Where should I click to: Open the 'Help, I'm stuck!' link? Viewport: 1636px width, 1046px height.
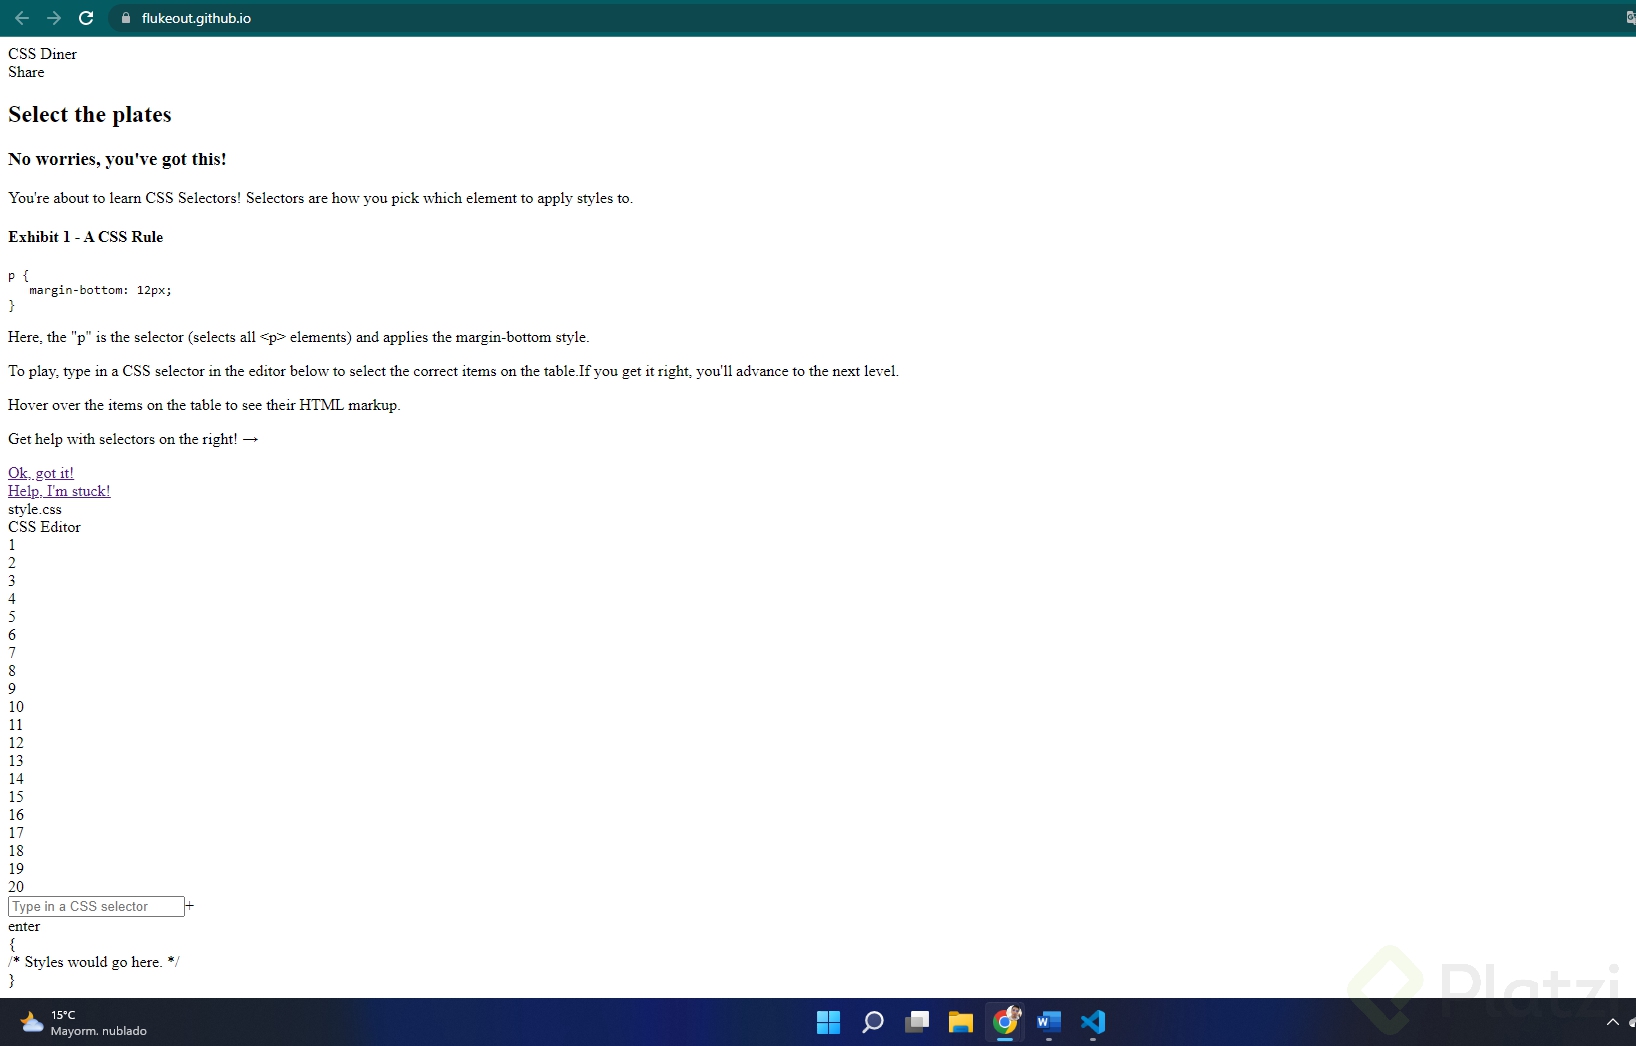[58, 490]
